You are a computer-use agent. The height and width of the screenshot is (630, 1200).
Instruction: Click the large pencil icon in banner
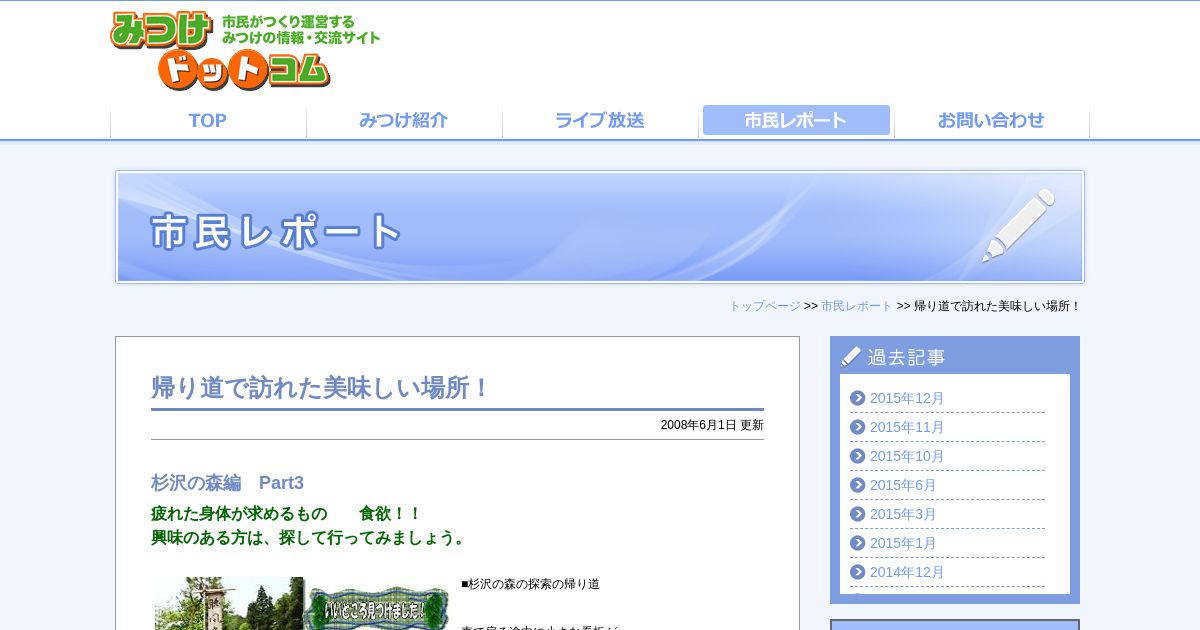pyautogui.click(x=1018, y=226)
